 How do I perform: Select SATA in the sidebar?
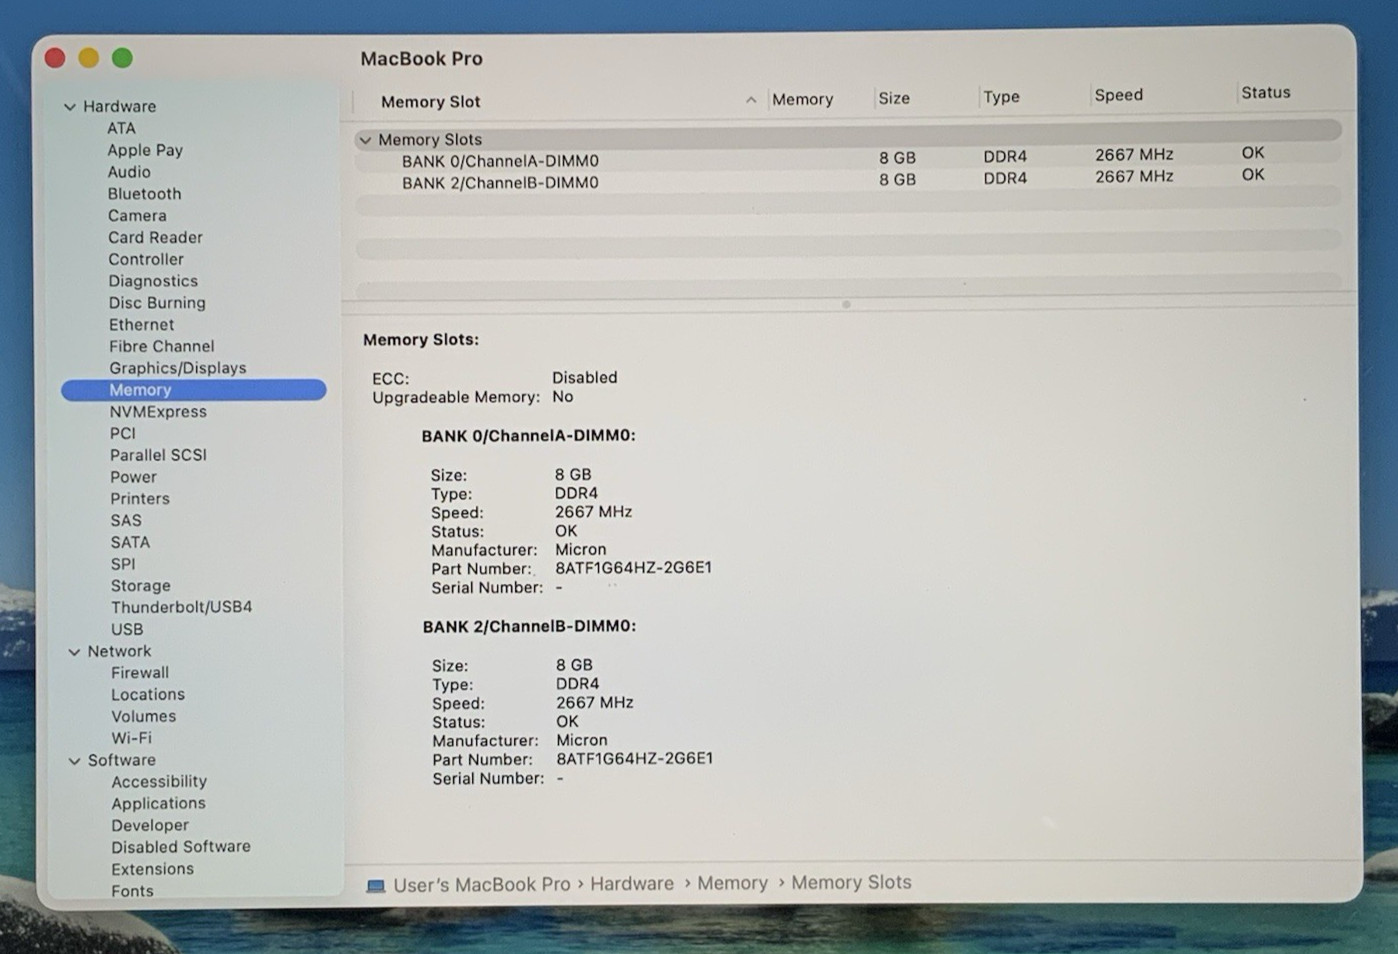pyautogui.click(x=130, y=542)
